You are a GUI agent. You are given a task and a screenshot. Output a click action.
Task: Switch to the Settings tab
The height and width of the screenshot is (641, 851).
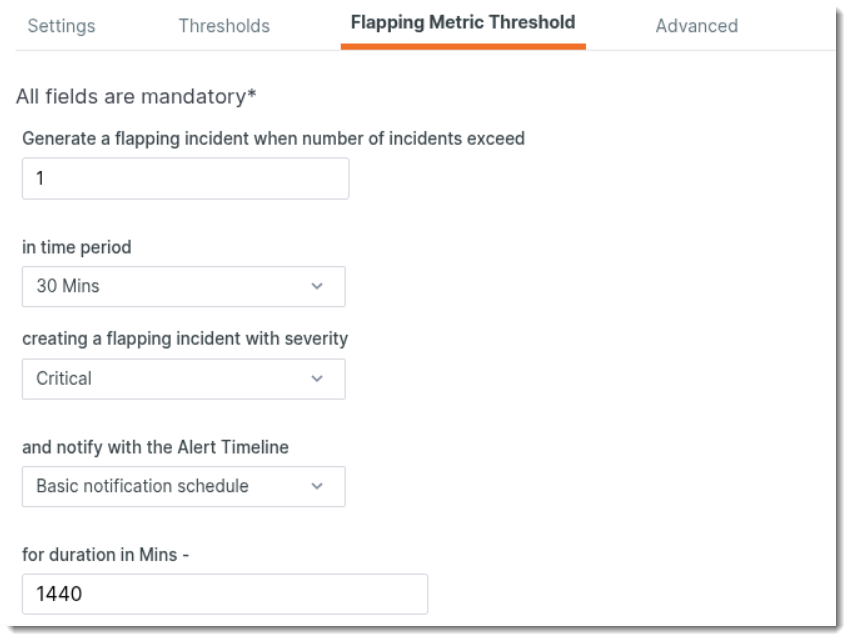point(61,26)
